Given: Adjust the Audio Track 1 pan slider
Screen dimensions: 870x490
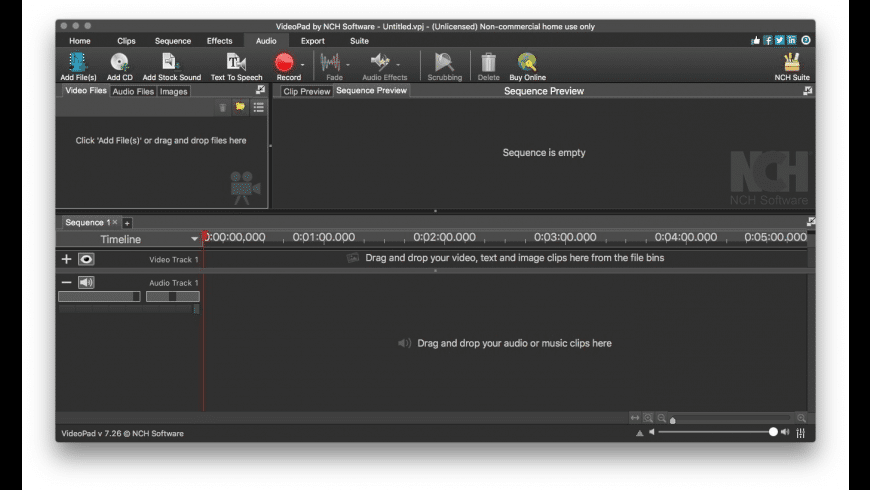Looking at the screenshot, I should pyautogui.click(x=173, y=297).
